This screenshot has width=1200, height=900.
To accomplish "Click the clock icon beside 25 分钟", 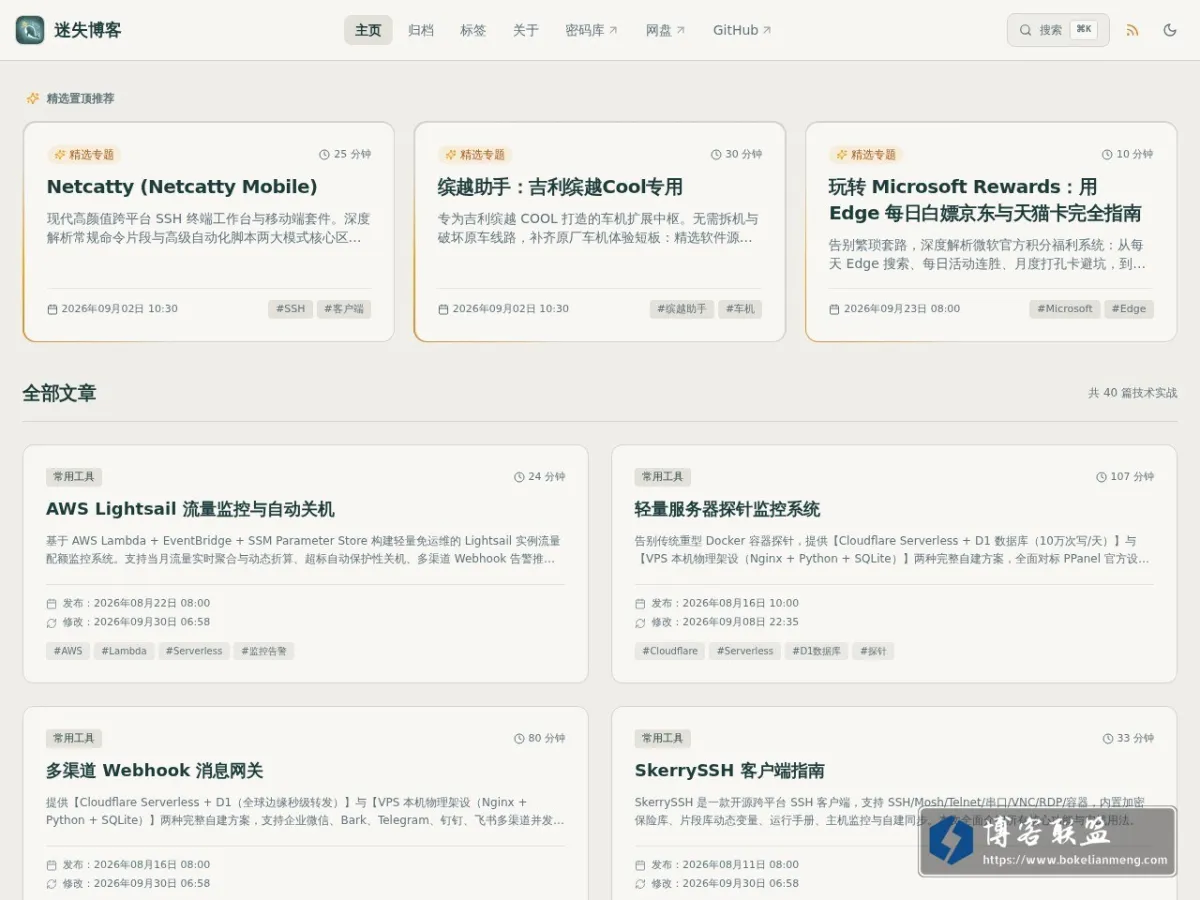I will coord(324,155).
